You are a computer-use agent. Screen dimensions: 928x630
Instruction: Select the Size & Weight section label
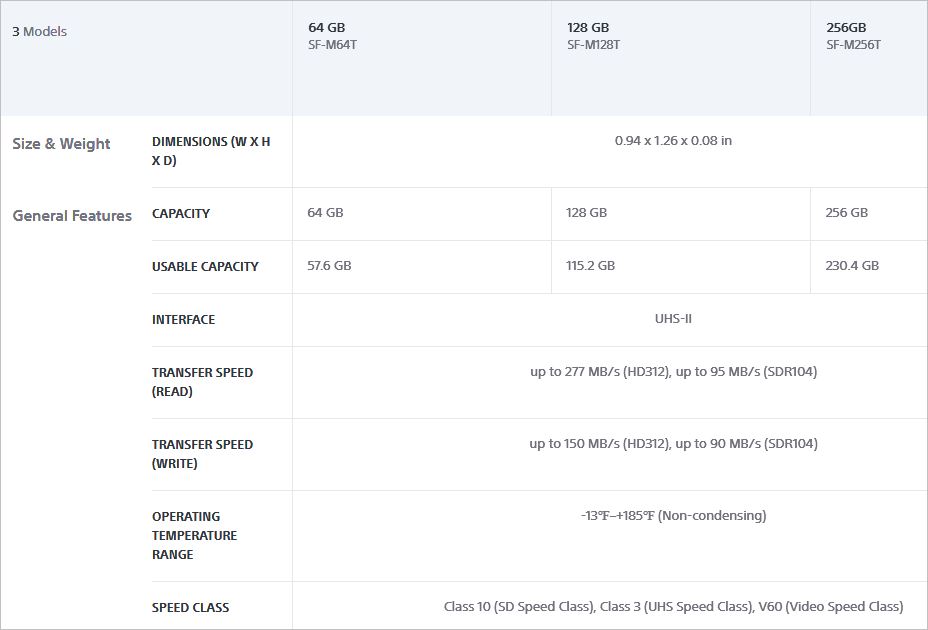click(x=61, y=144)
